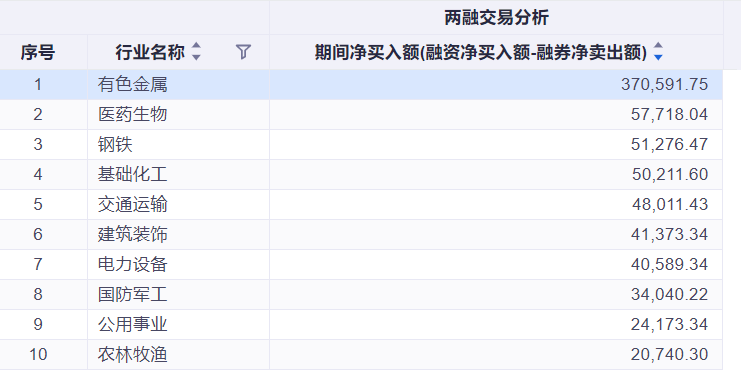Click the value 370,591.75

tap(664, 85)
